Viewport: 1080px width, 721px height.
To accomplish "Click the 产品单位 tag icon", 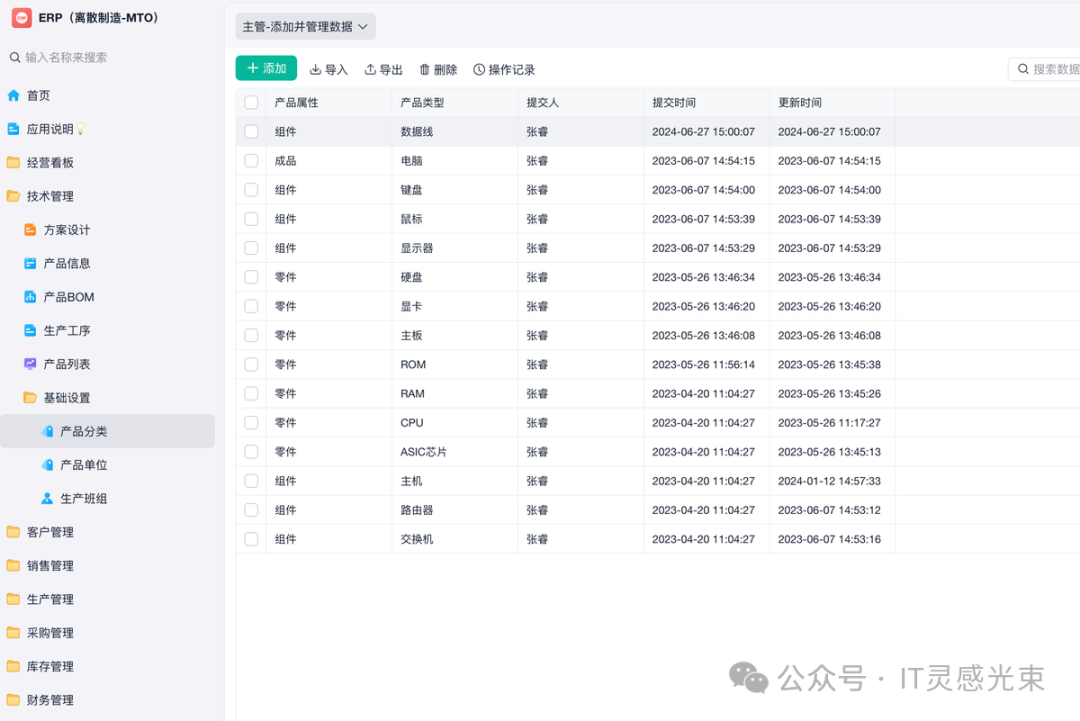I will coord(47,465).
